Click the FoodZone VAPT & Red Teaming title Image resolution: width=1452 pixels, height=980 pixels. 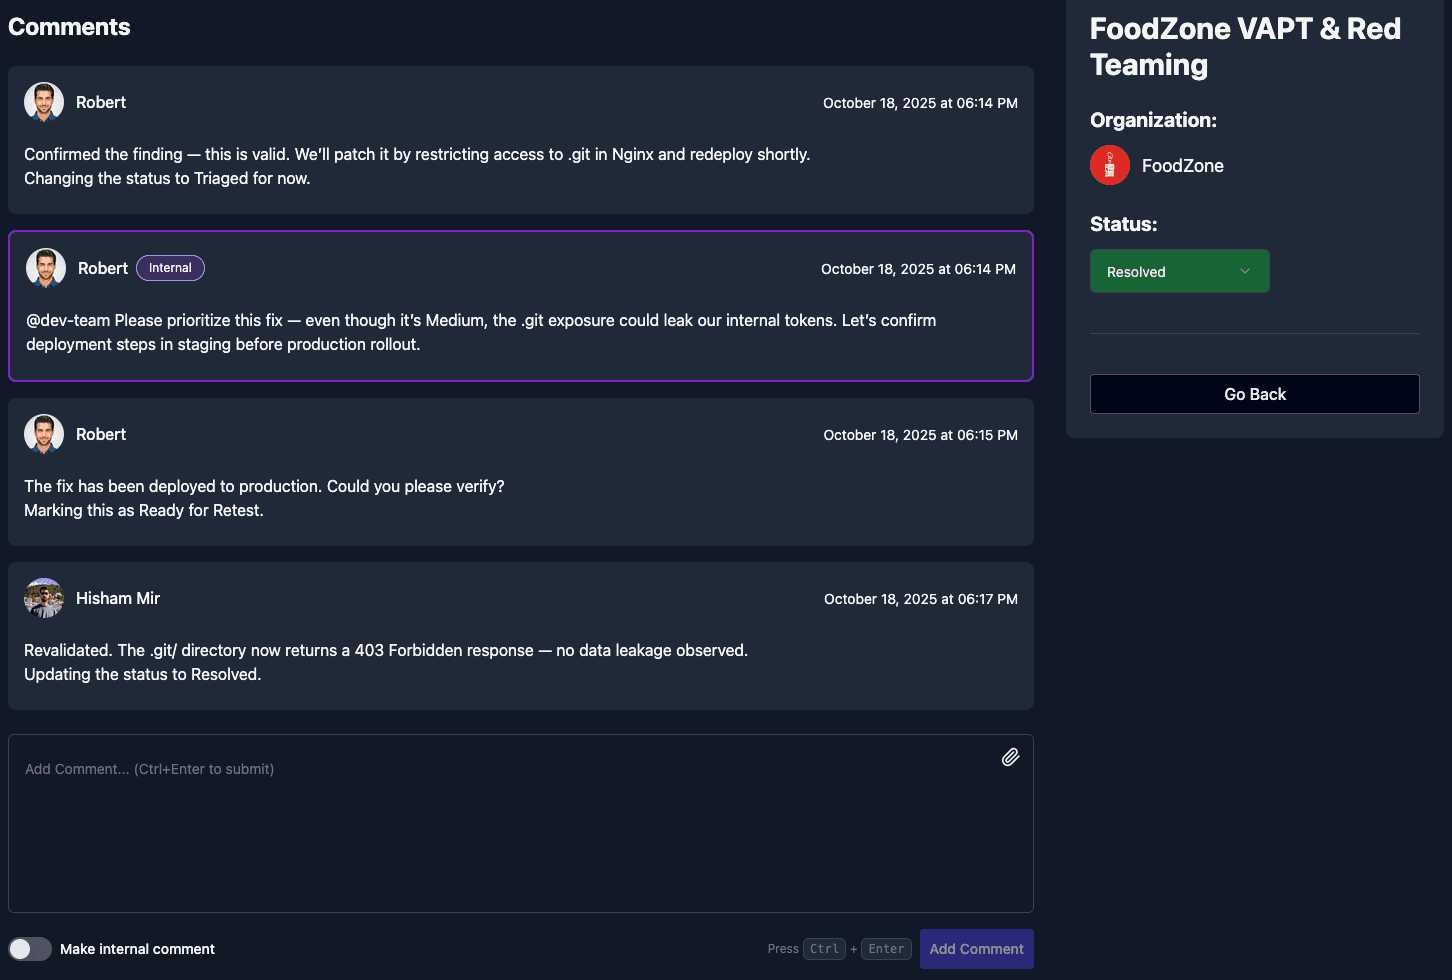point(1244,46)
